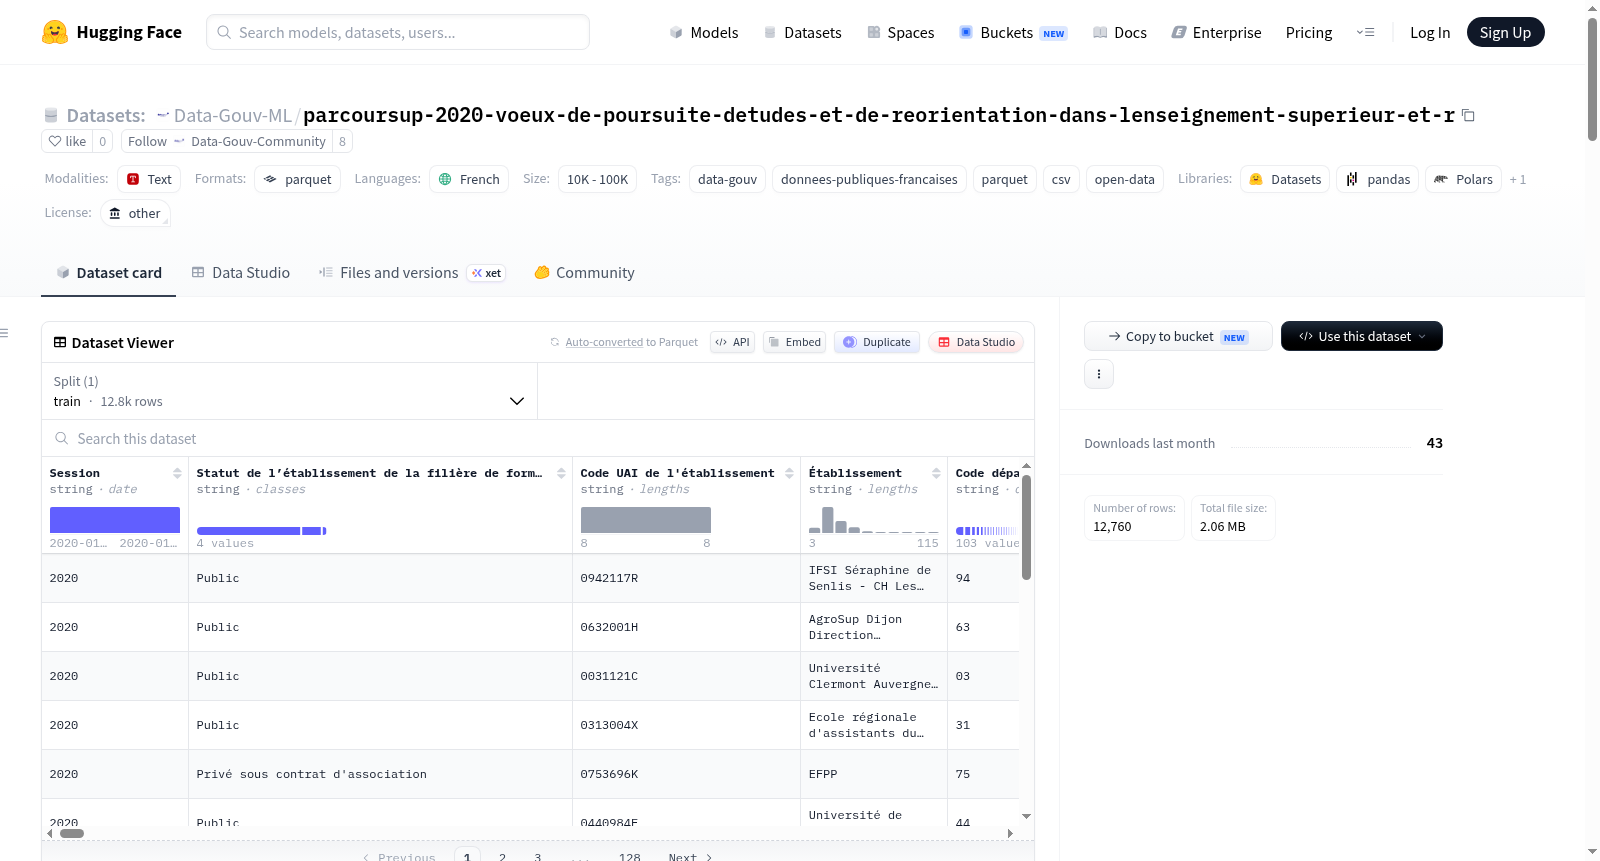Open the Files and versions tab
This screenshot has width=1600, height=861.
(411, 272)
